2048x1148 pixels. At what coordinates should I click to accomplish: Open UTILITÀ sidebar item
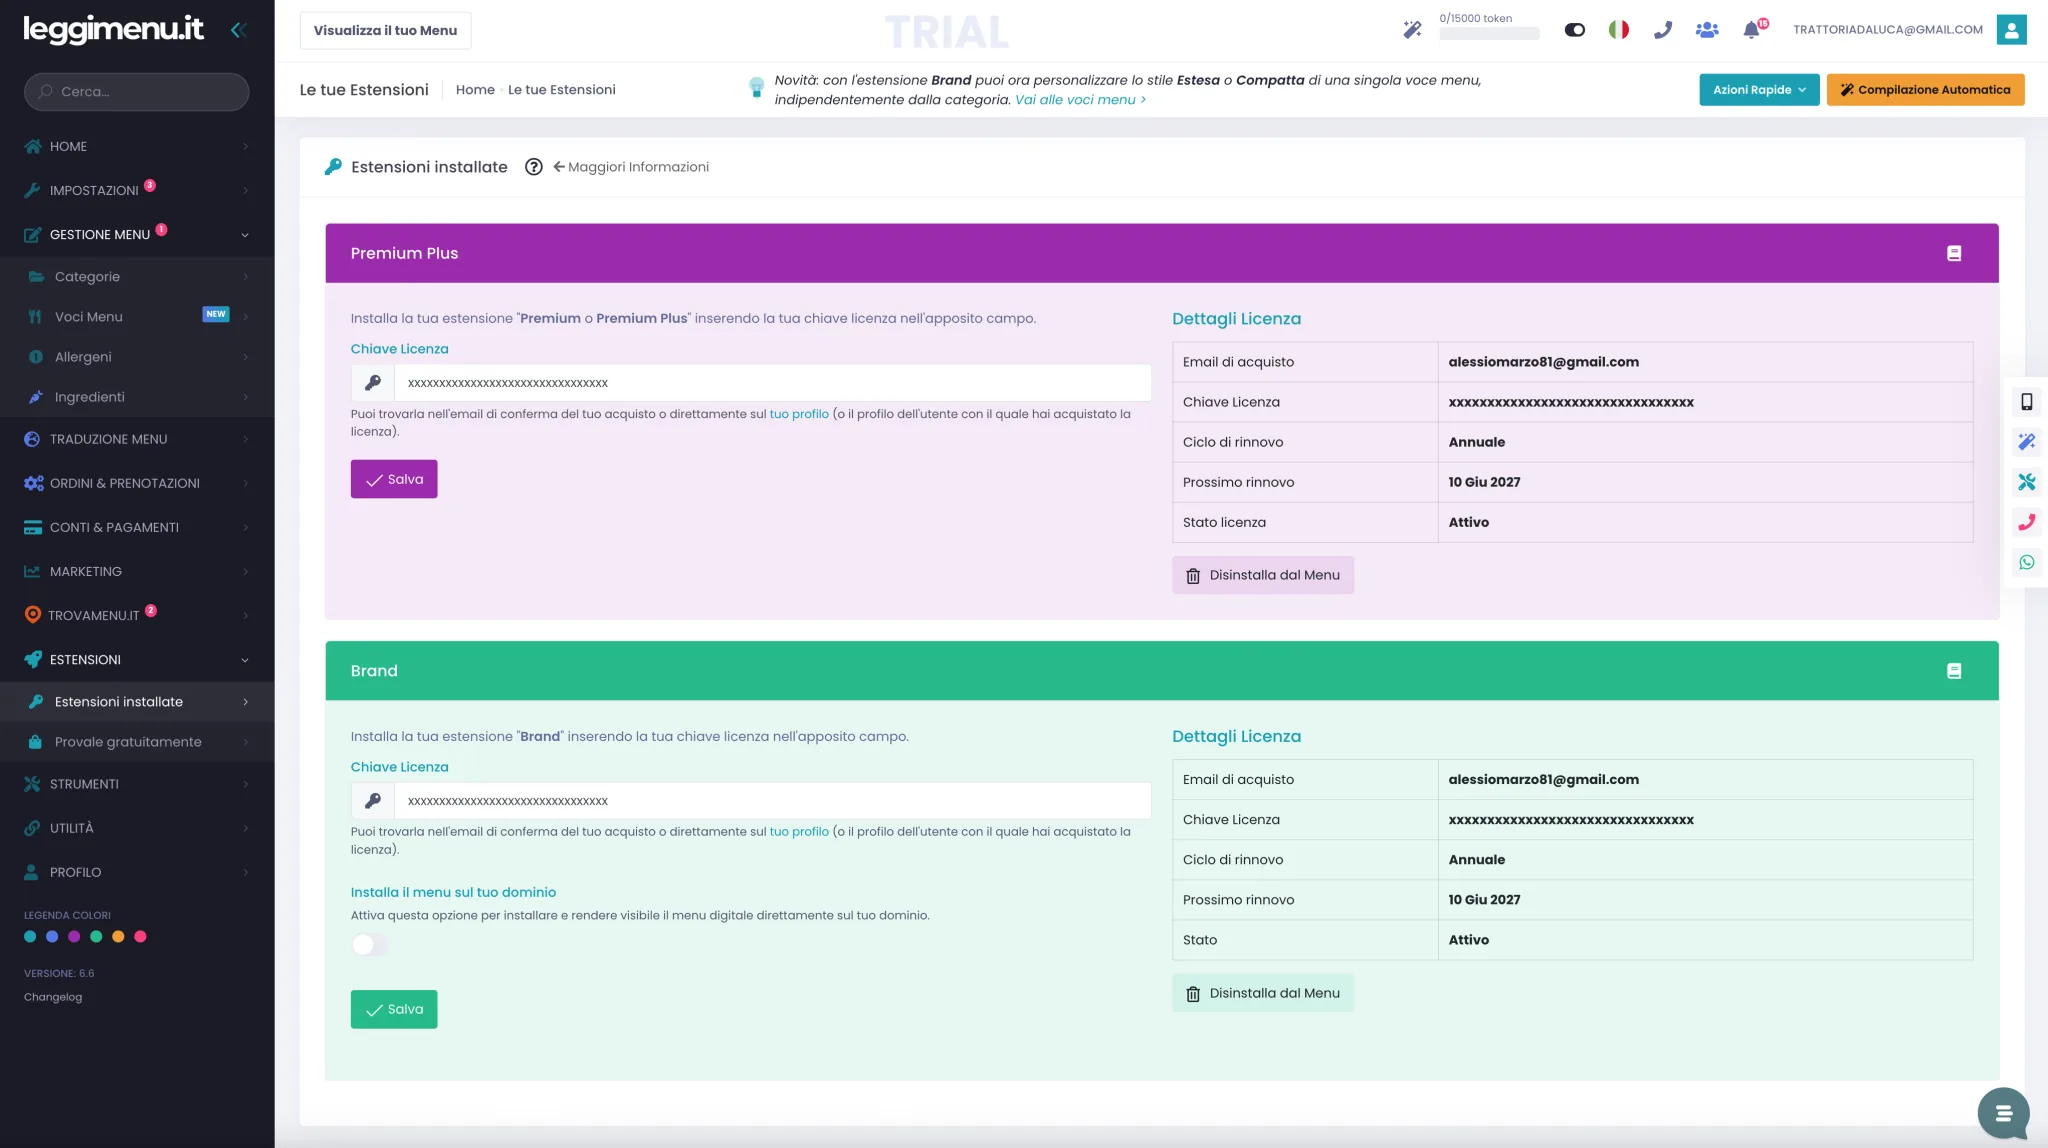[137, 828]
